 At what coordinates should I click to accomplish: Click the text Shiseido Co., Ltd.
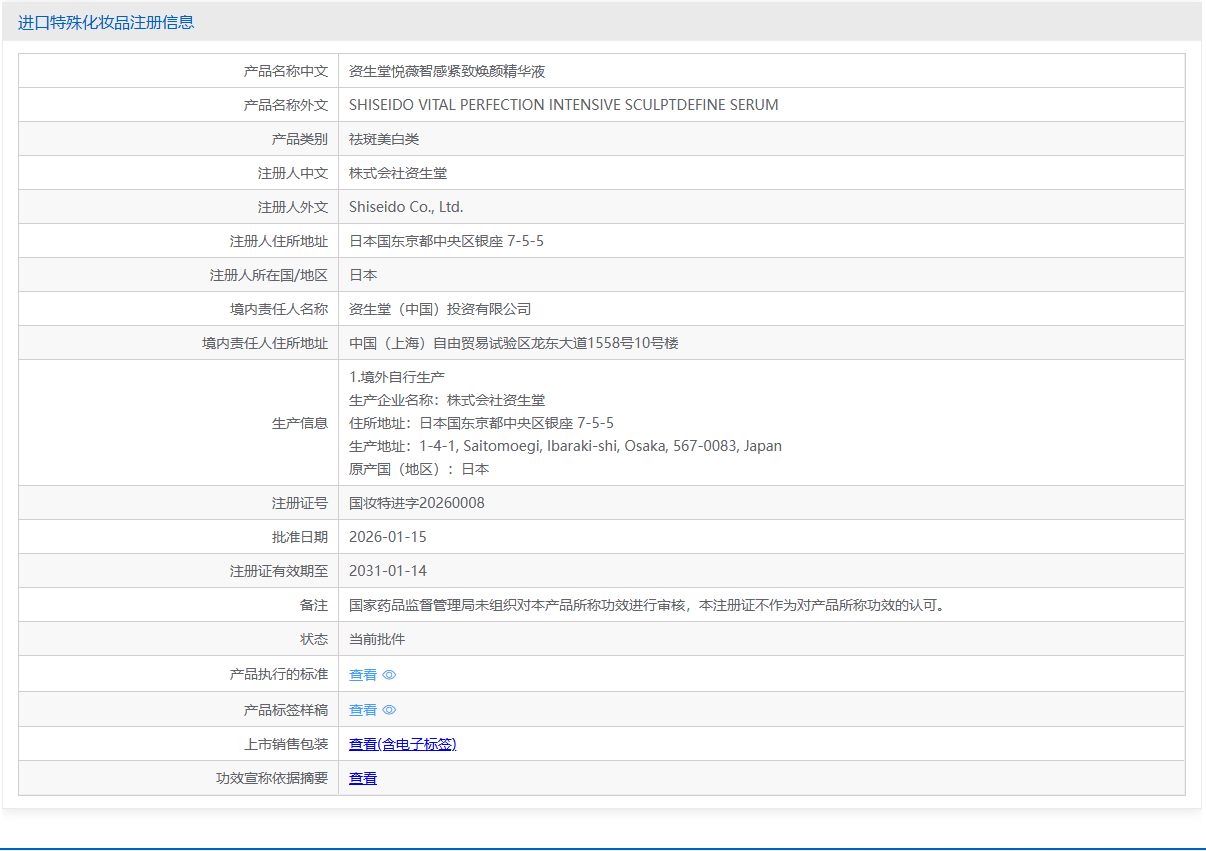click(406, 207)
